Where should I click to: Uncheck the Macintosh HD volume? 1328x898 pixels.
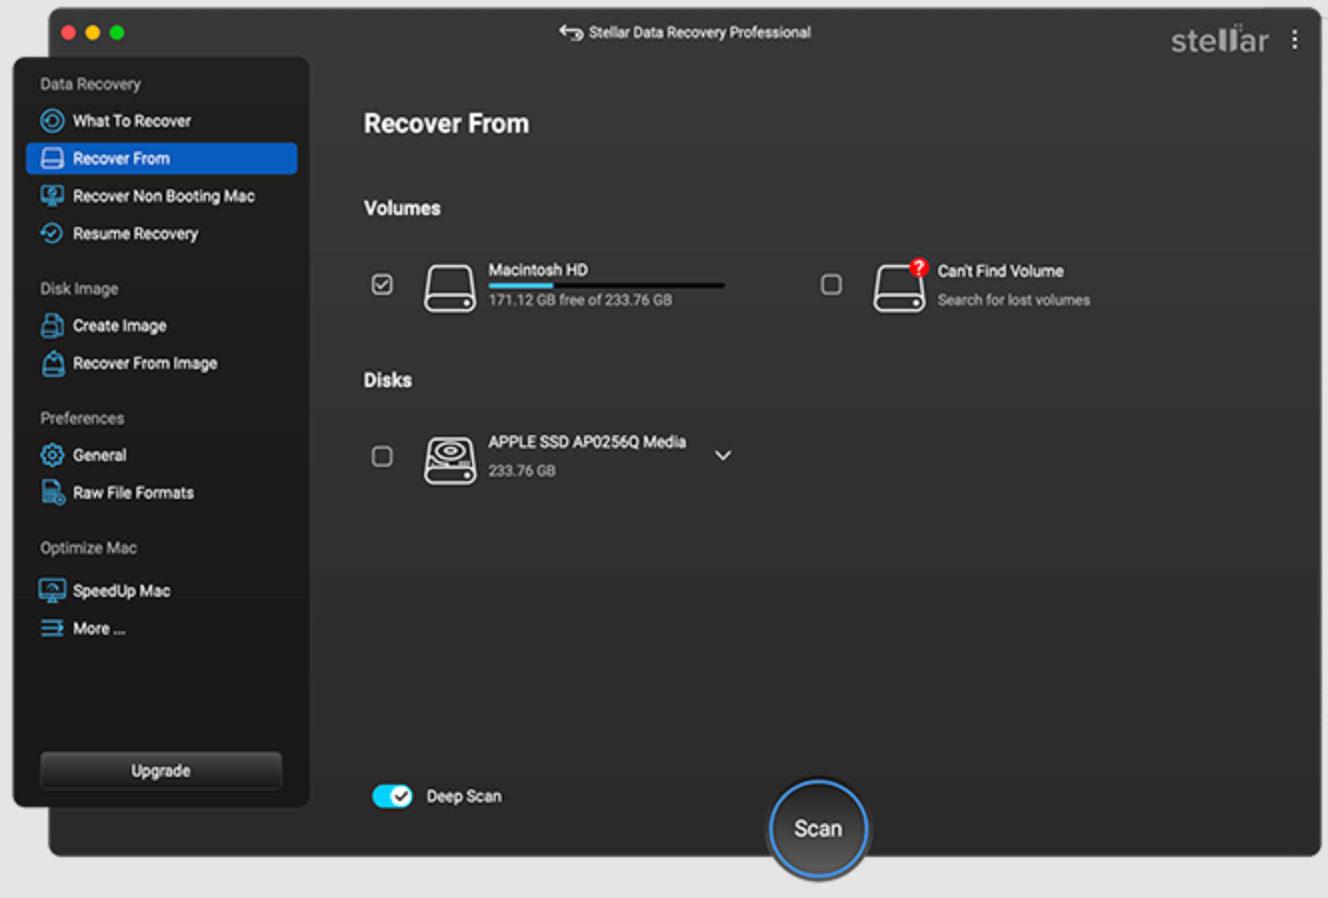382,285
